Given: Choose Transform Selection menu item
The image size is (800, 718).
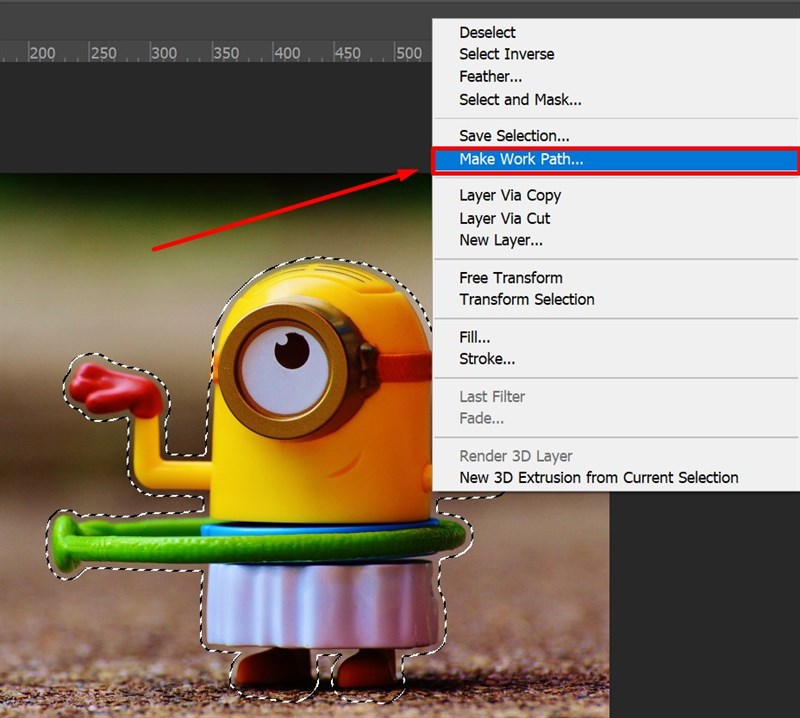Looking at the screenshot, I should coord(526,299).
